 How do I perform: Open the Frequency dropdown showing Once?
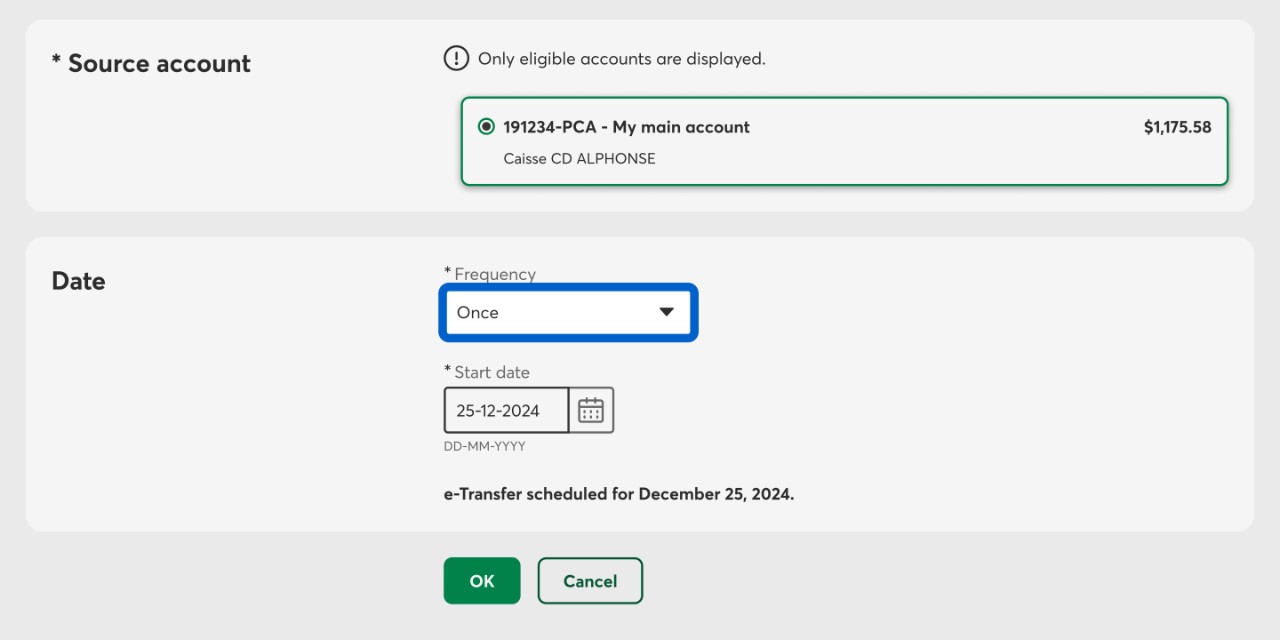coord(567,313)
